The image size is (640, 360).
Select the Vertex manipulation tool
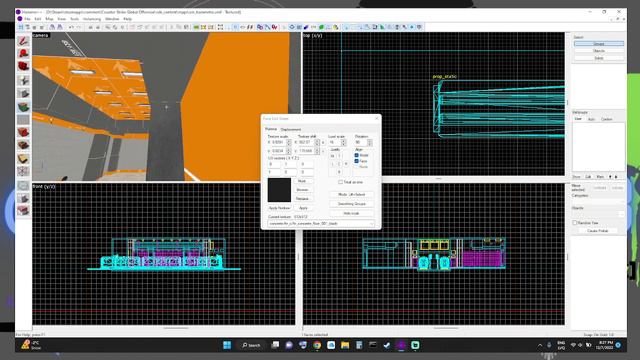(23, 171)
